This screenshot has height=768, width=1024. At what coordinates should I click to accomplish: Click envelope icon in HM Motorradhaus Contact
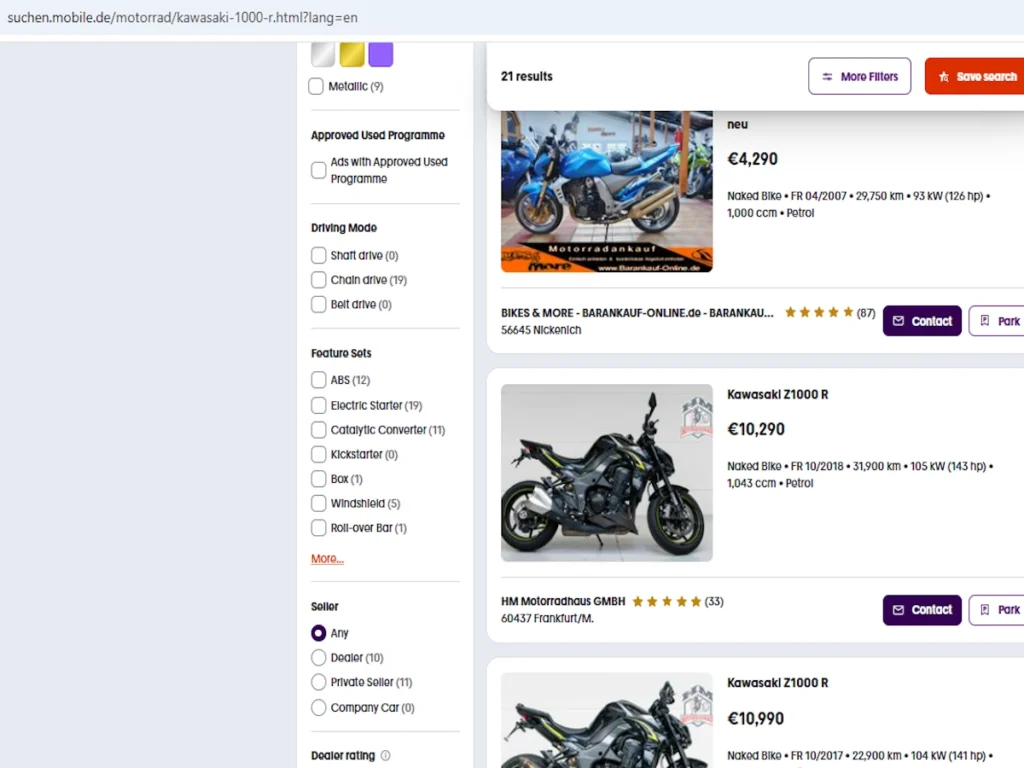(x=898, y=609)
